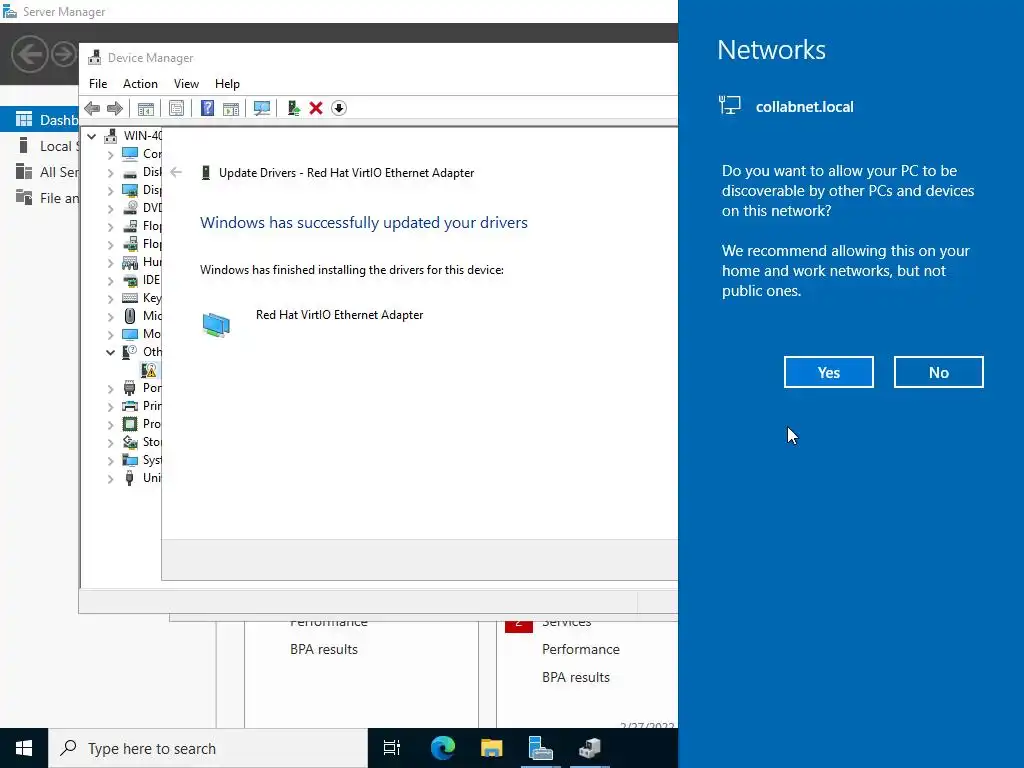Click the Device Manager window title bar
The height and width of the screenshot is (768, 1024).
coord(379,57)
